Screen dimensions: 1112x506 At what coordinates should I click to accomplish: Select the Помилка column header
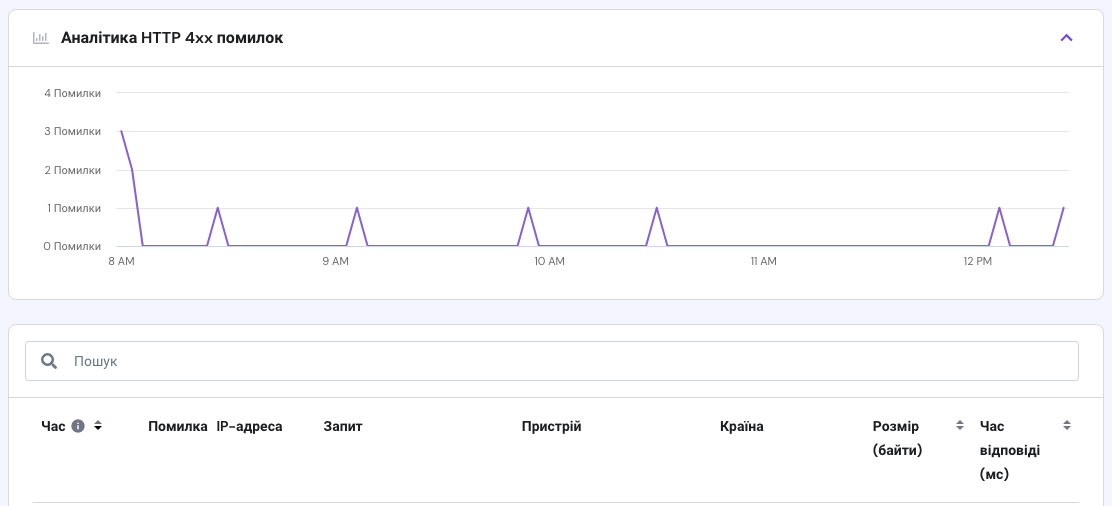tap(177, 427)
